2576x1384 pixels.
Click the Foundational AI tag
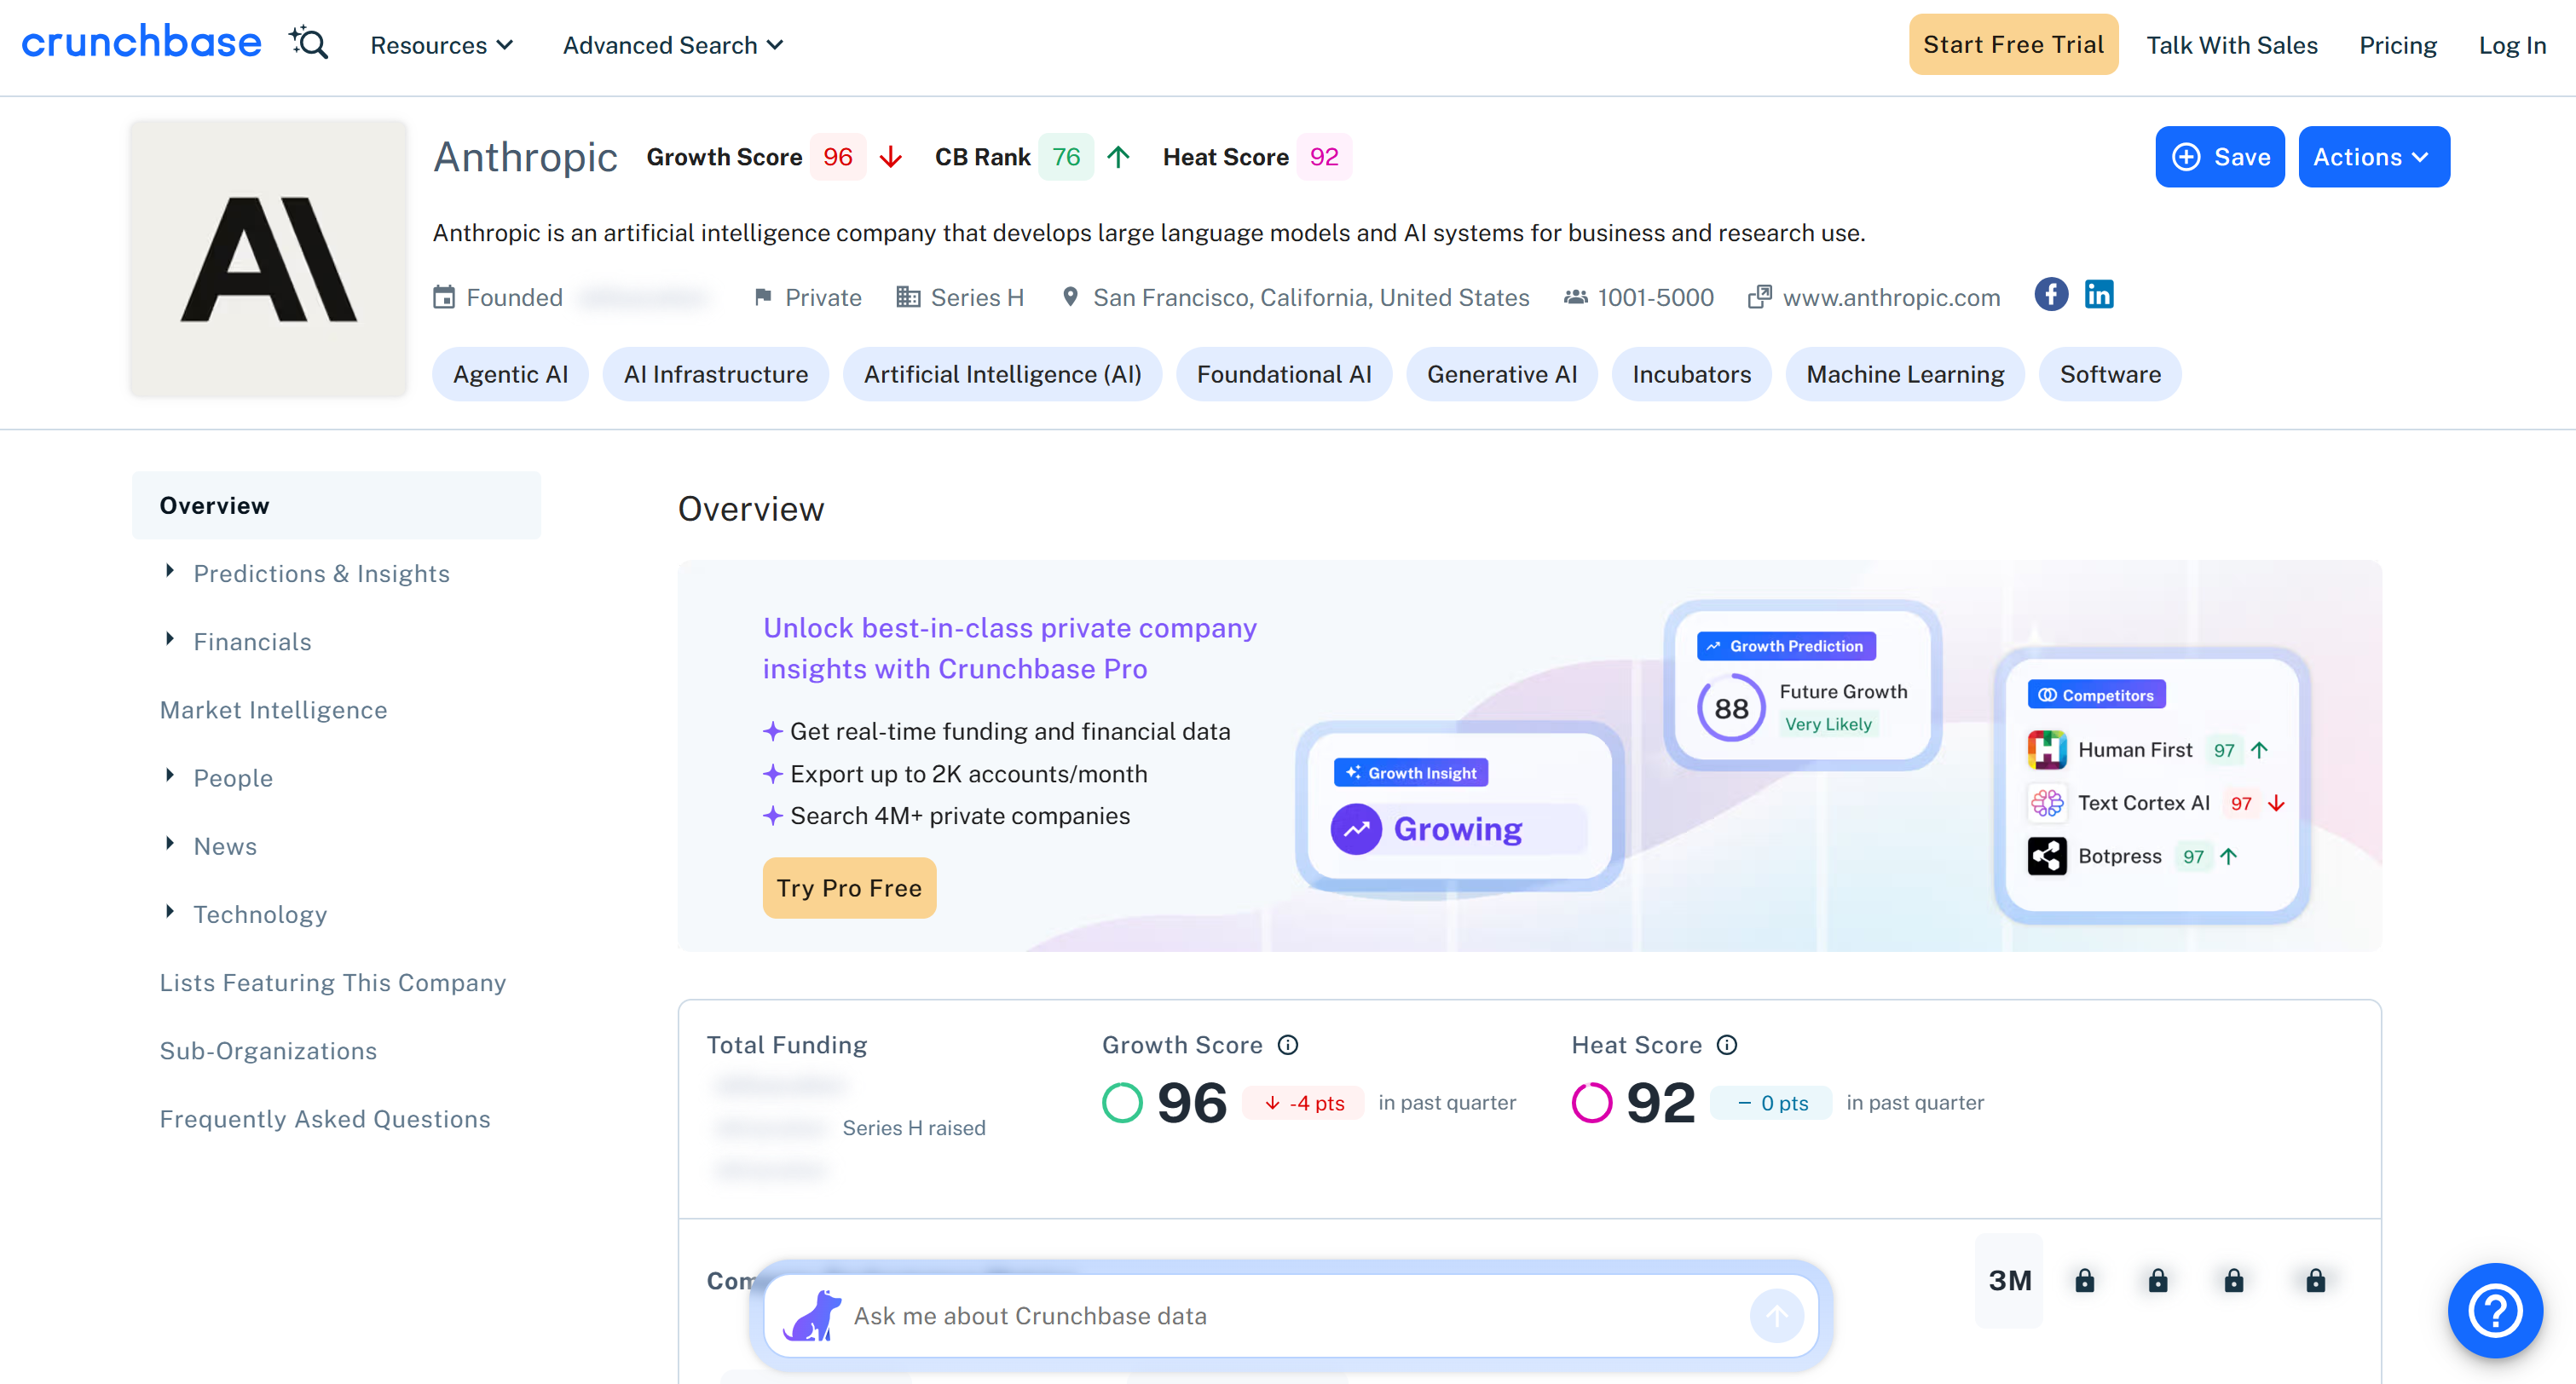coord(1284,374)
